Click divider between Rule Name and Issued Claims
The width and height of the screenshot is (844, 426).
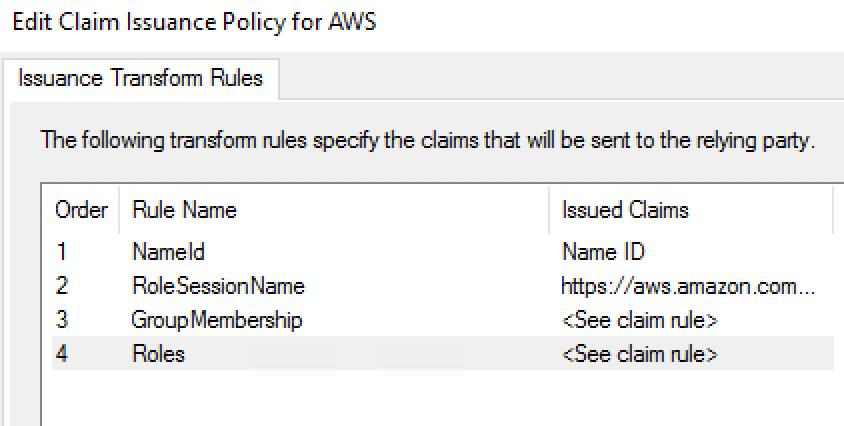(x=549, y=210)
